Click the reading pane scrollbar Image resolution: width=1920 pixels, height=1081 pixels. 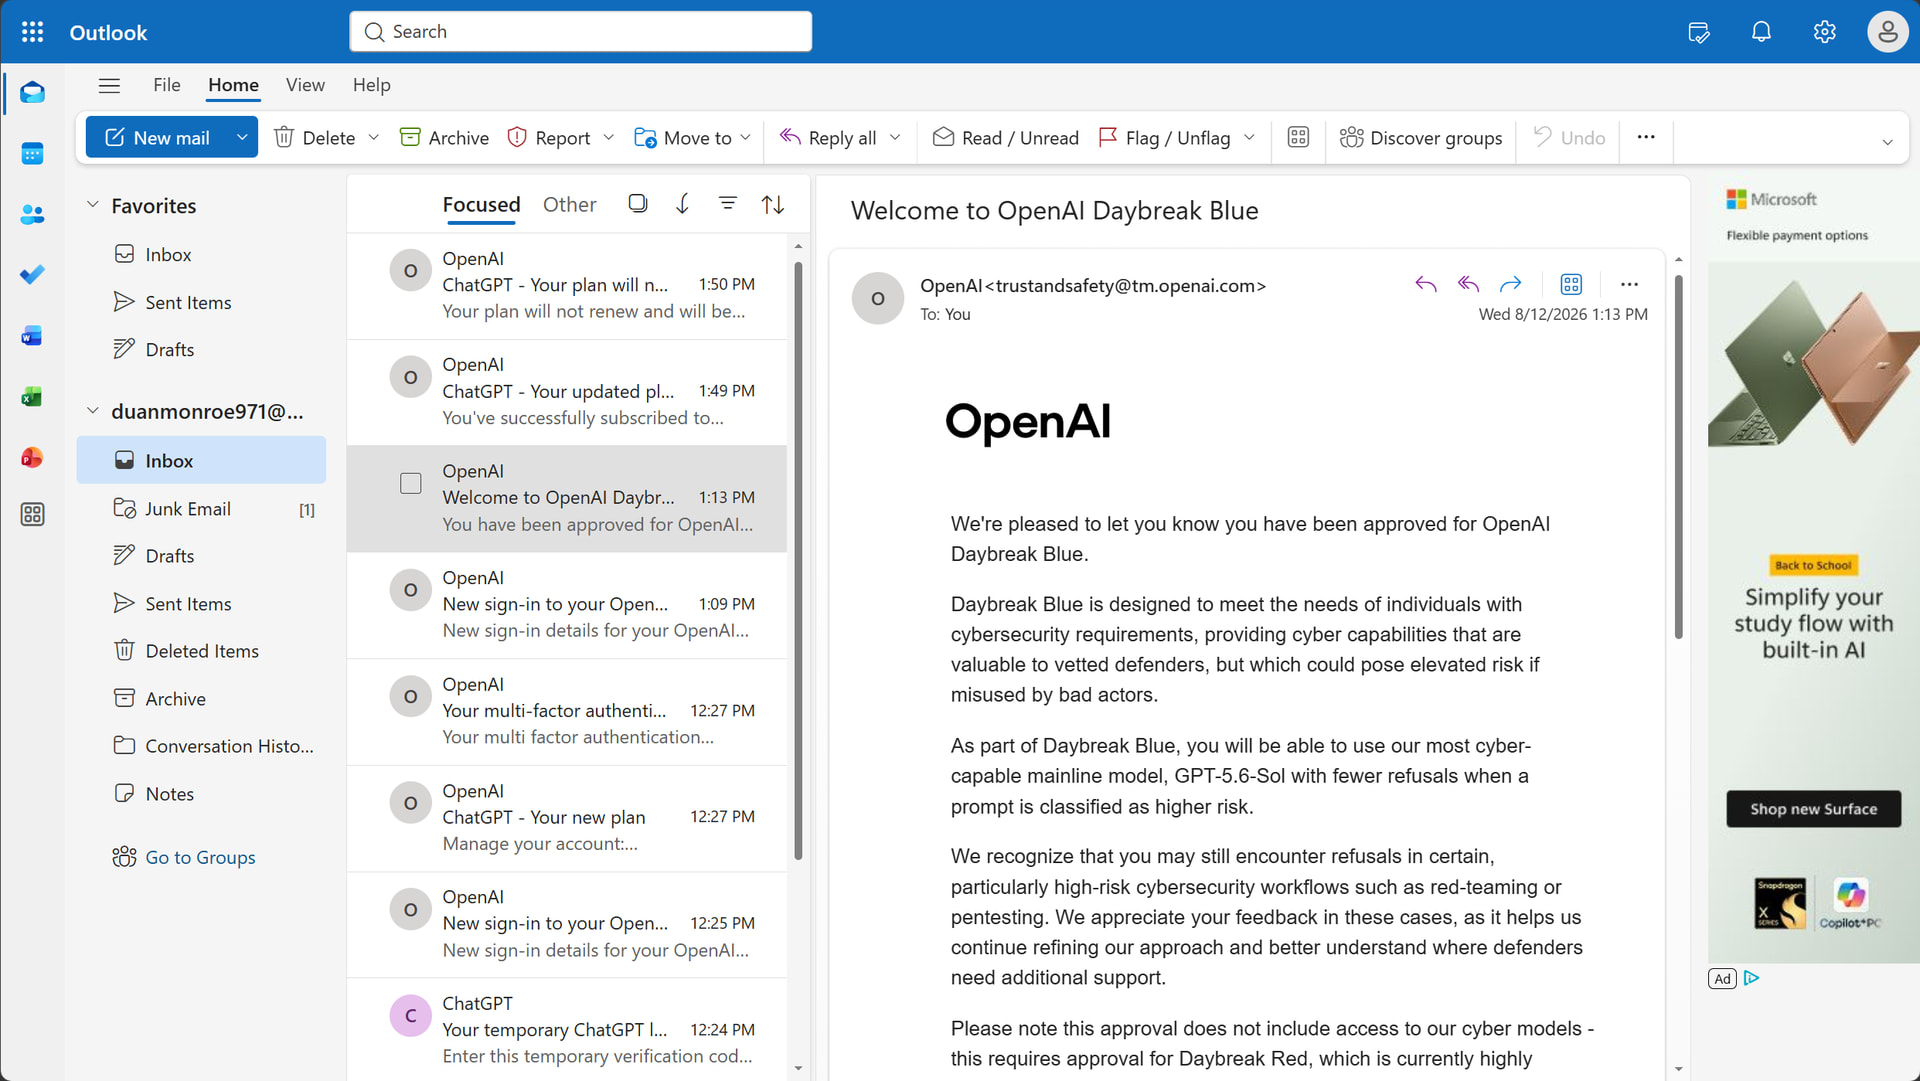(x=1678, y=456)
